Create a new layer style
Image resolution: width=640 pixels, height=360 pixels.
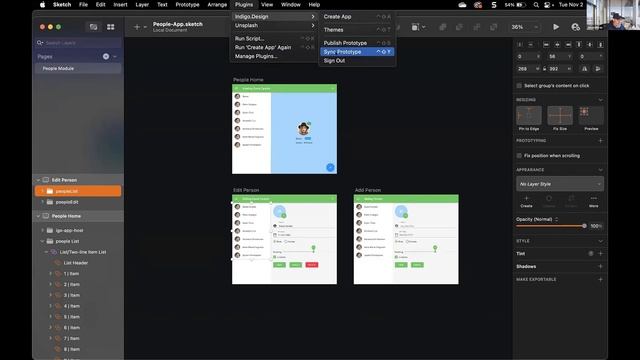(526, 201)
